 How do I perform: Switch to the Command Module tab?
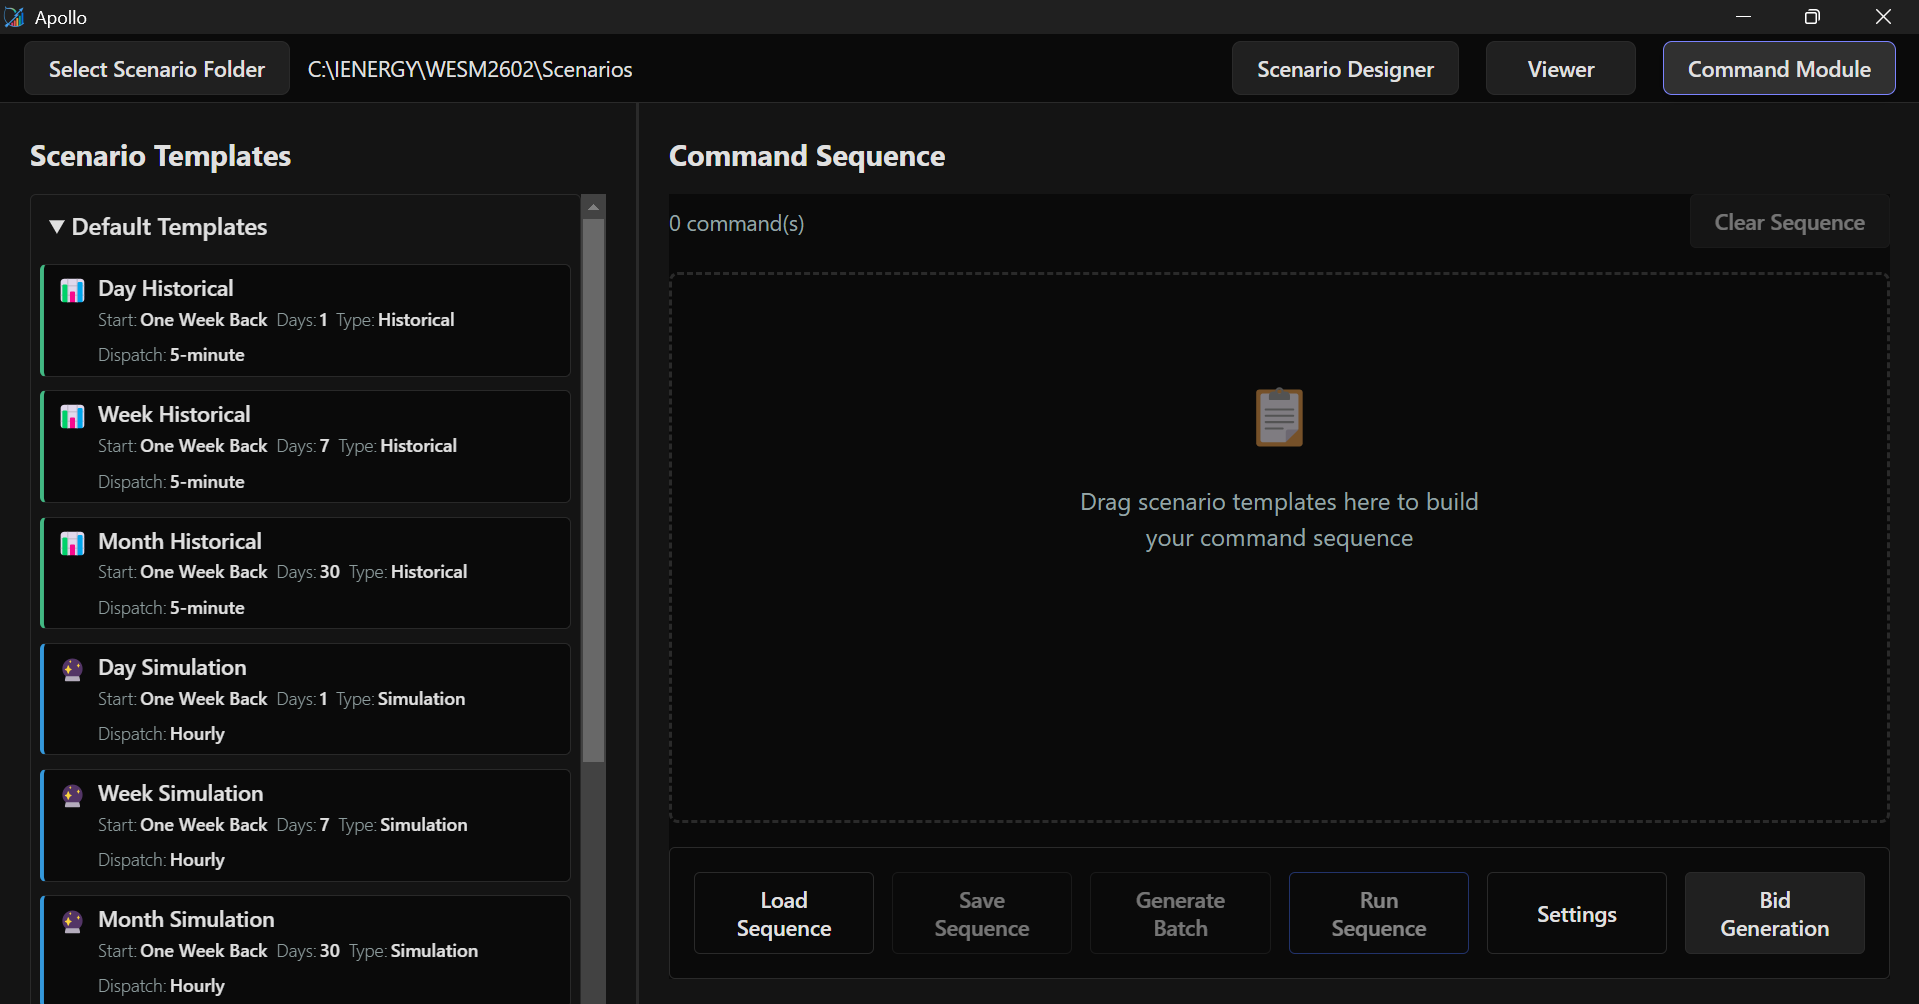pos(1779,68)
